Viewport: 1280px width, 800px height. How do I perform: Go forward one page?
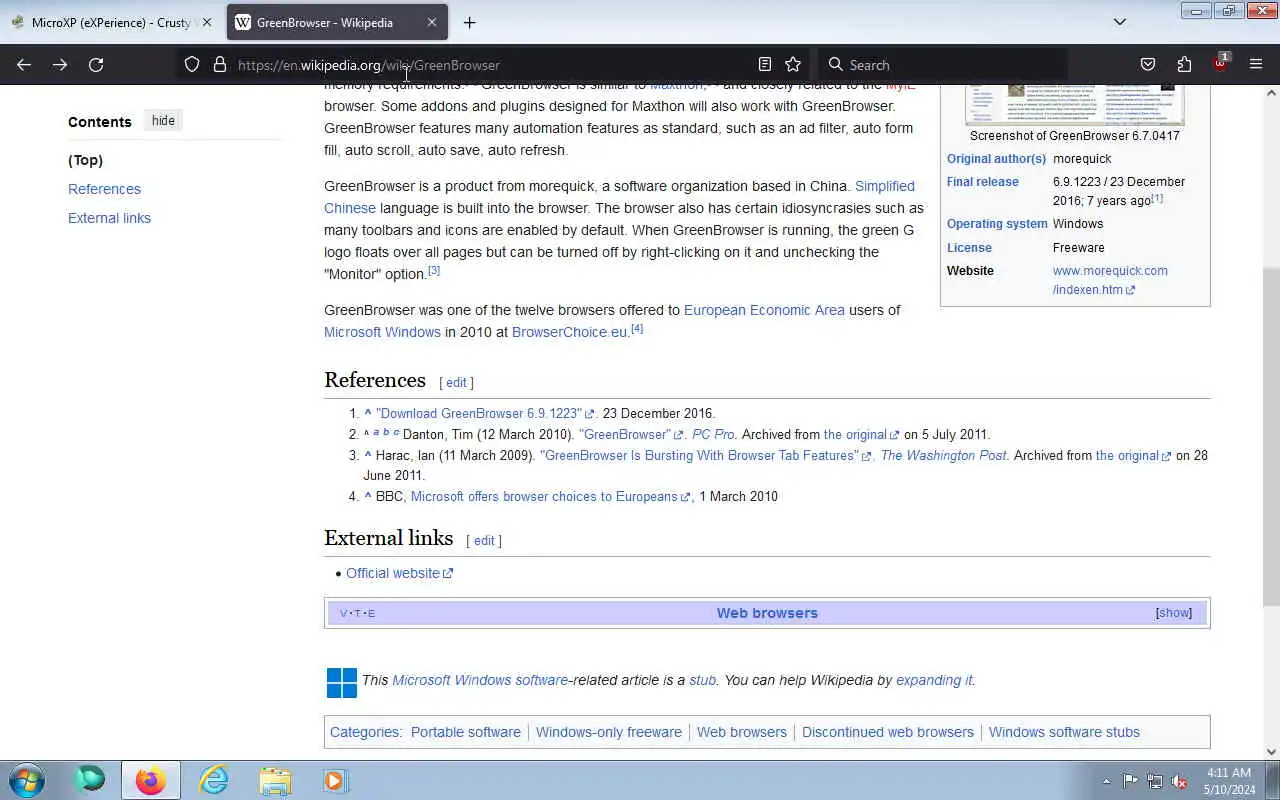click(60, 65)
